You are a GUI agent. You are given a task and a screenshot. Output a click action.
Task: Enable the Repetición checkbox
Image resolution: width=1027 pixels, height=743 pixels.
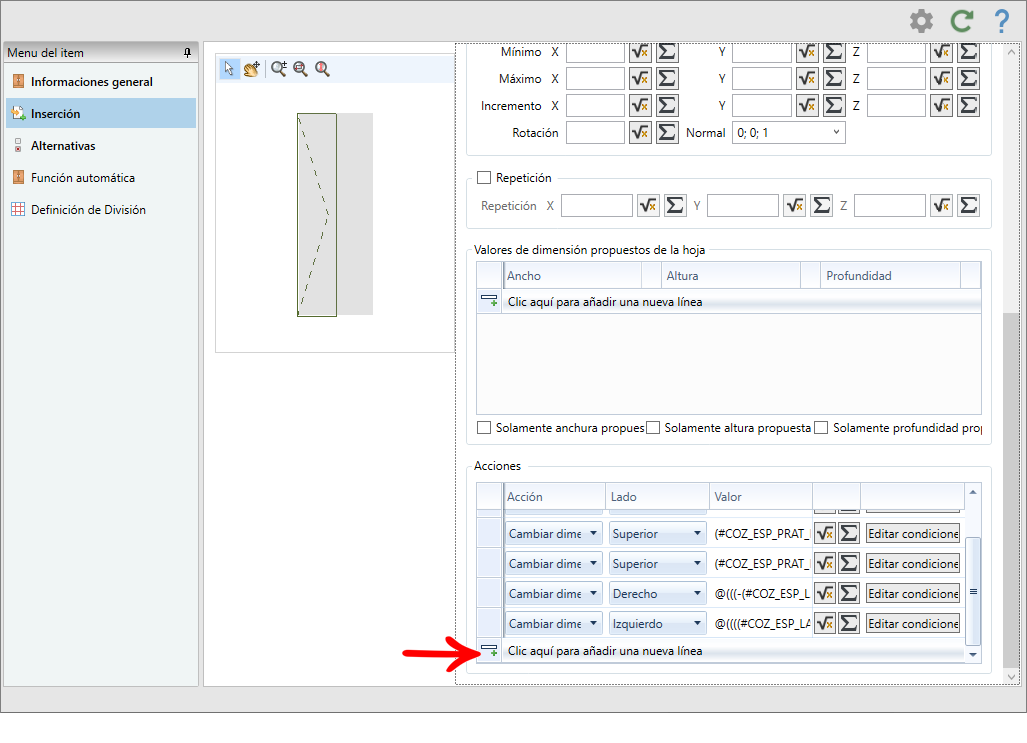click(484, 178)
